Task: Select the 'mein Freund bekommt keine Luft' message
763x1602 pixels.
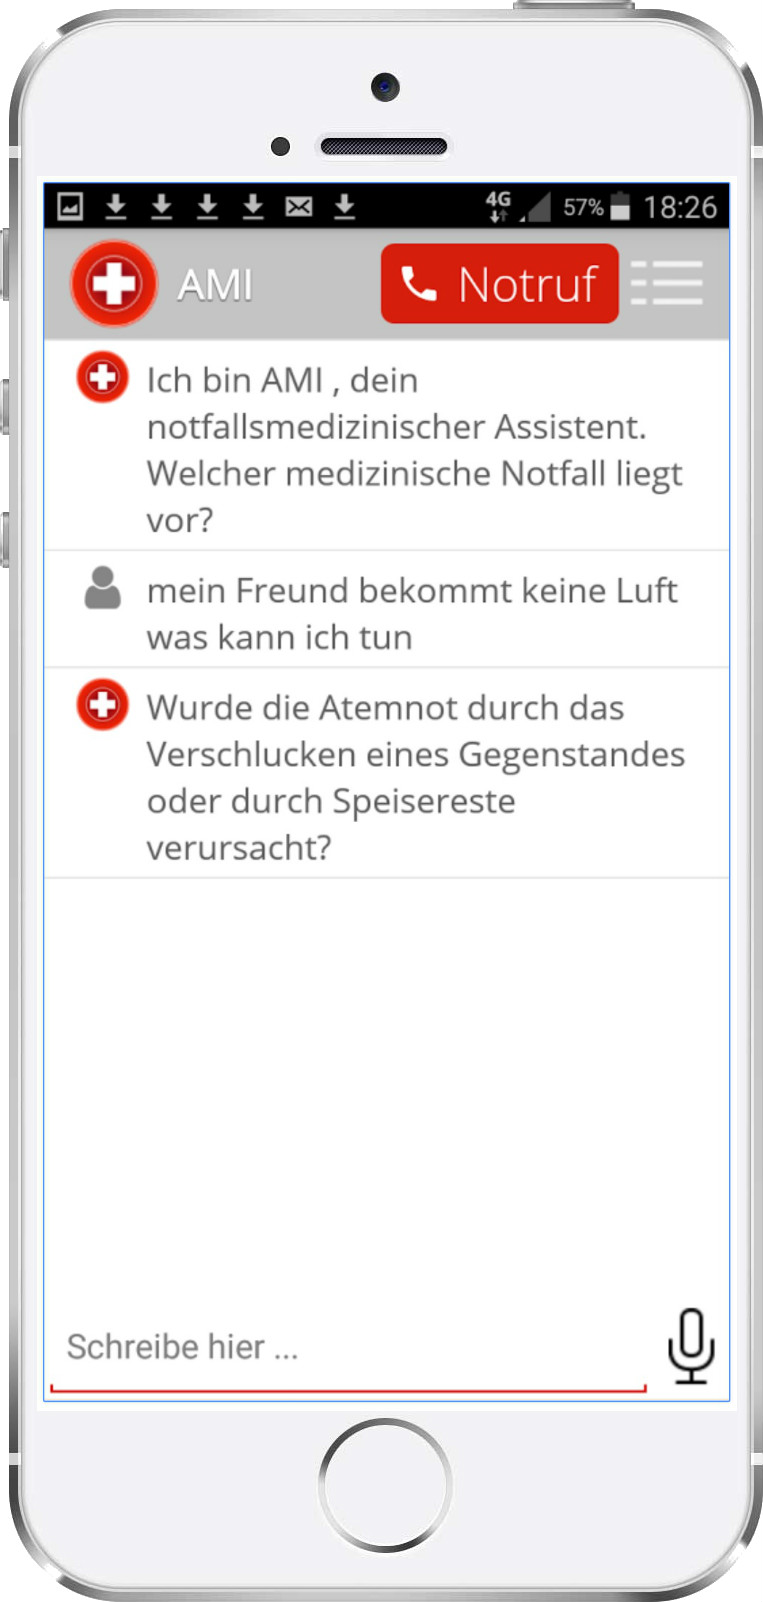Action: click(387, 609)
